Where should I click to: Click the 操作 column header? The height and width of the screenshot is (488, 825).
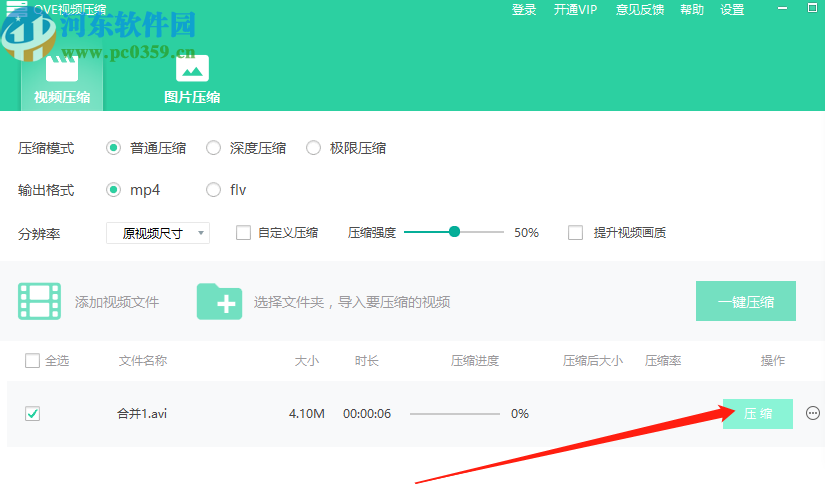coord(773,361)
